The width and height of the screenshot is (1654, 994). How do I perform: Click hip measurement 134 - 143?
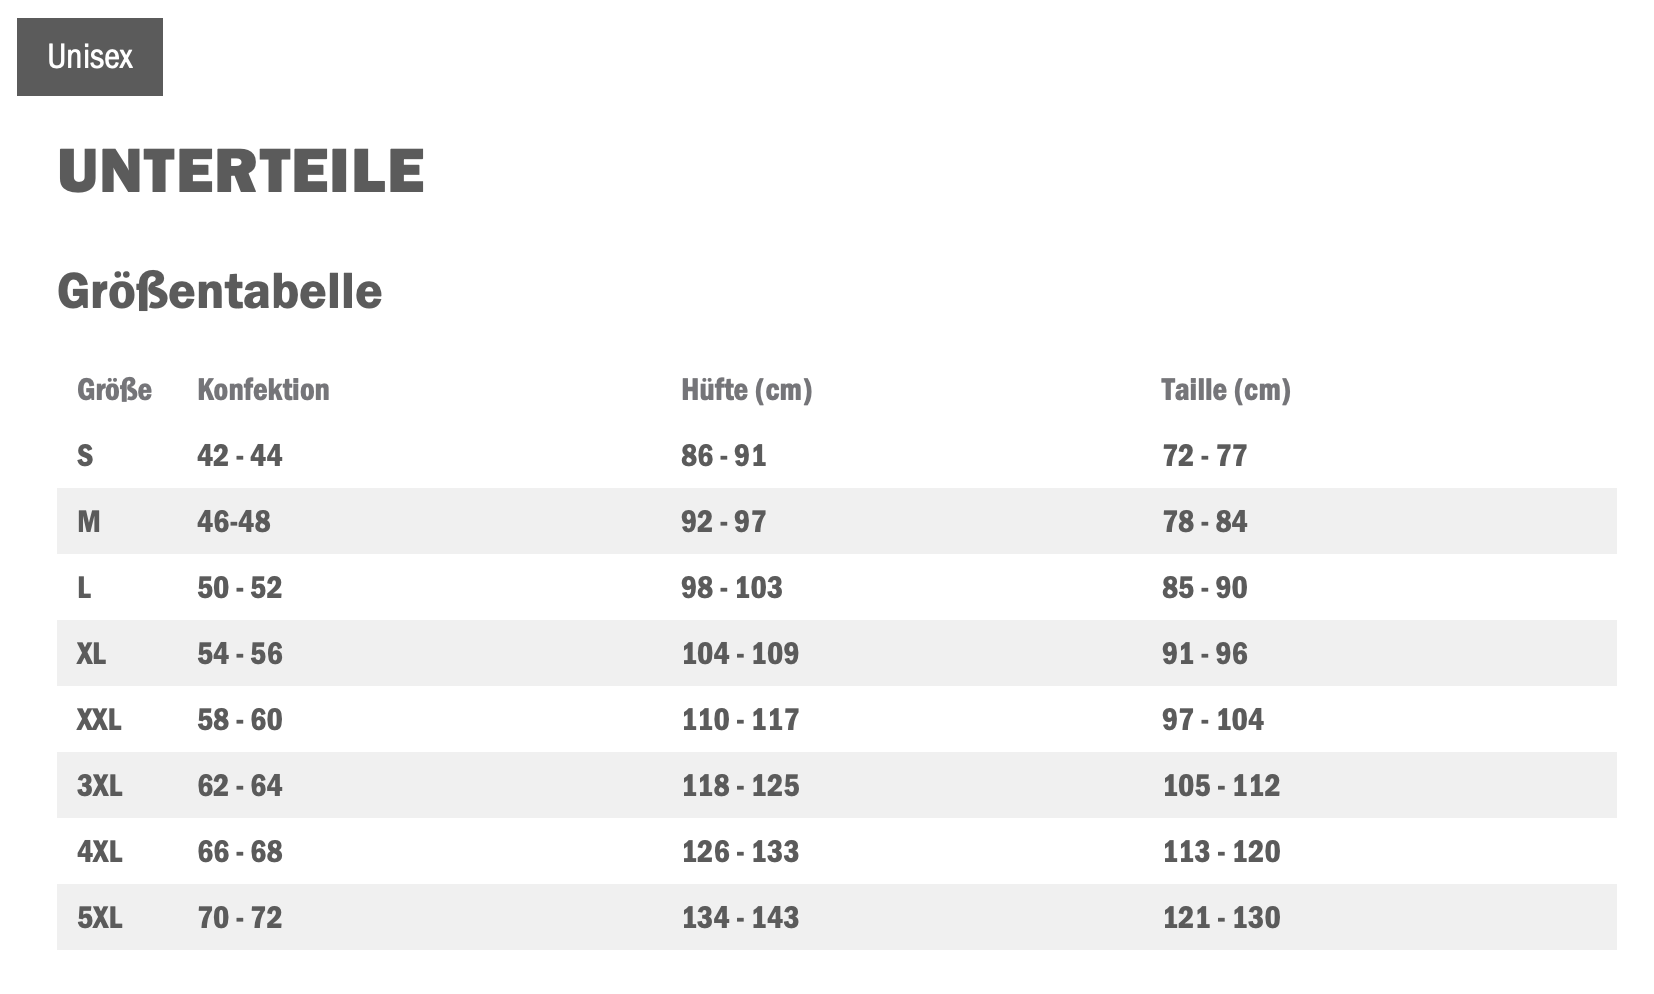click(x=740, y=918)
